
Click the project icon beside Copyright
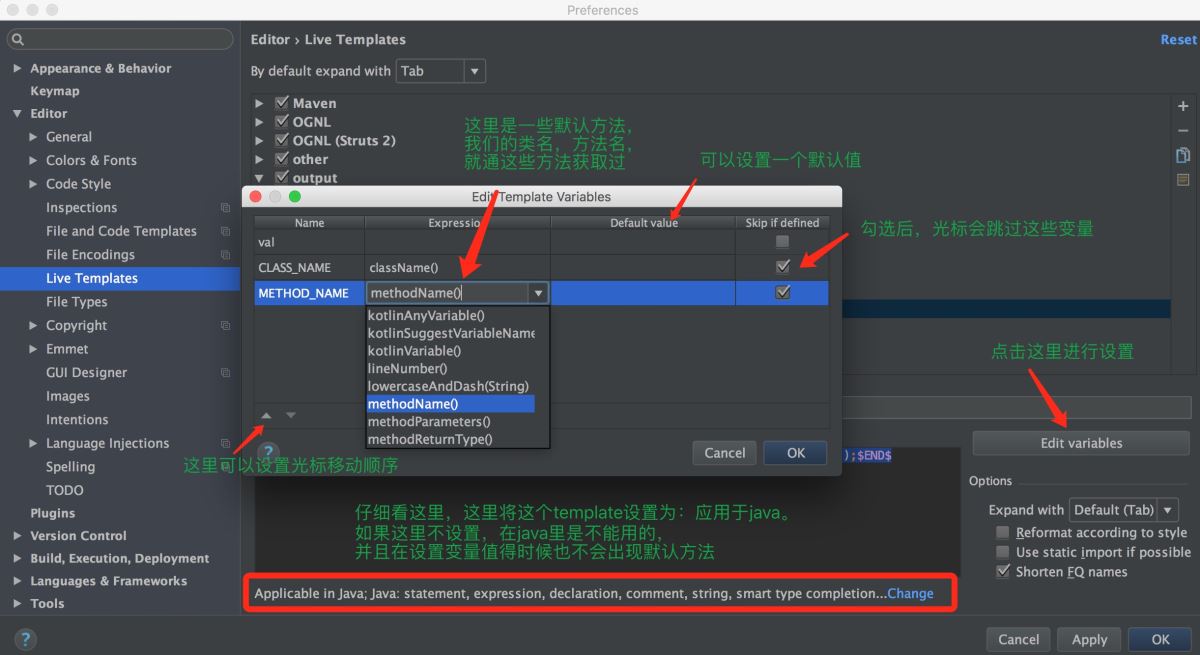pyautogui.click(x=225, y=326)
